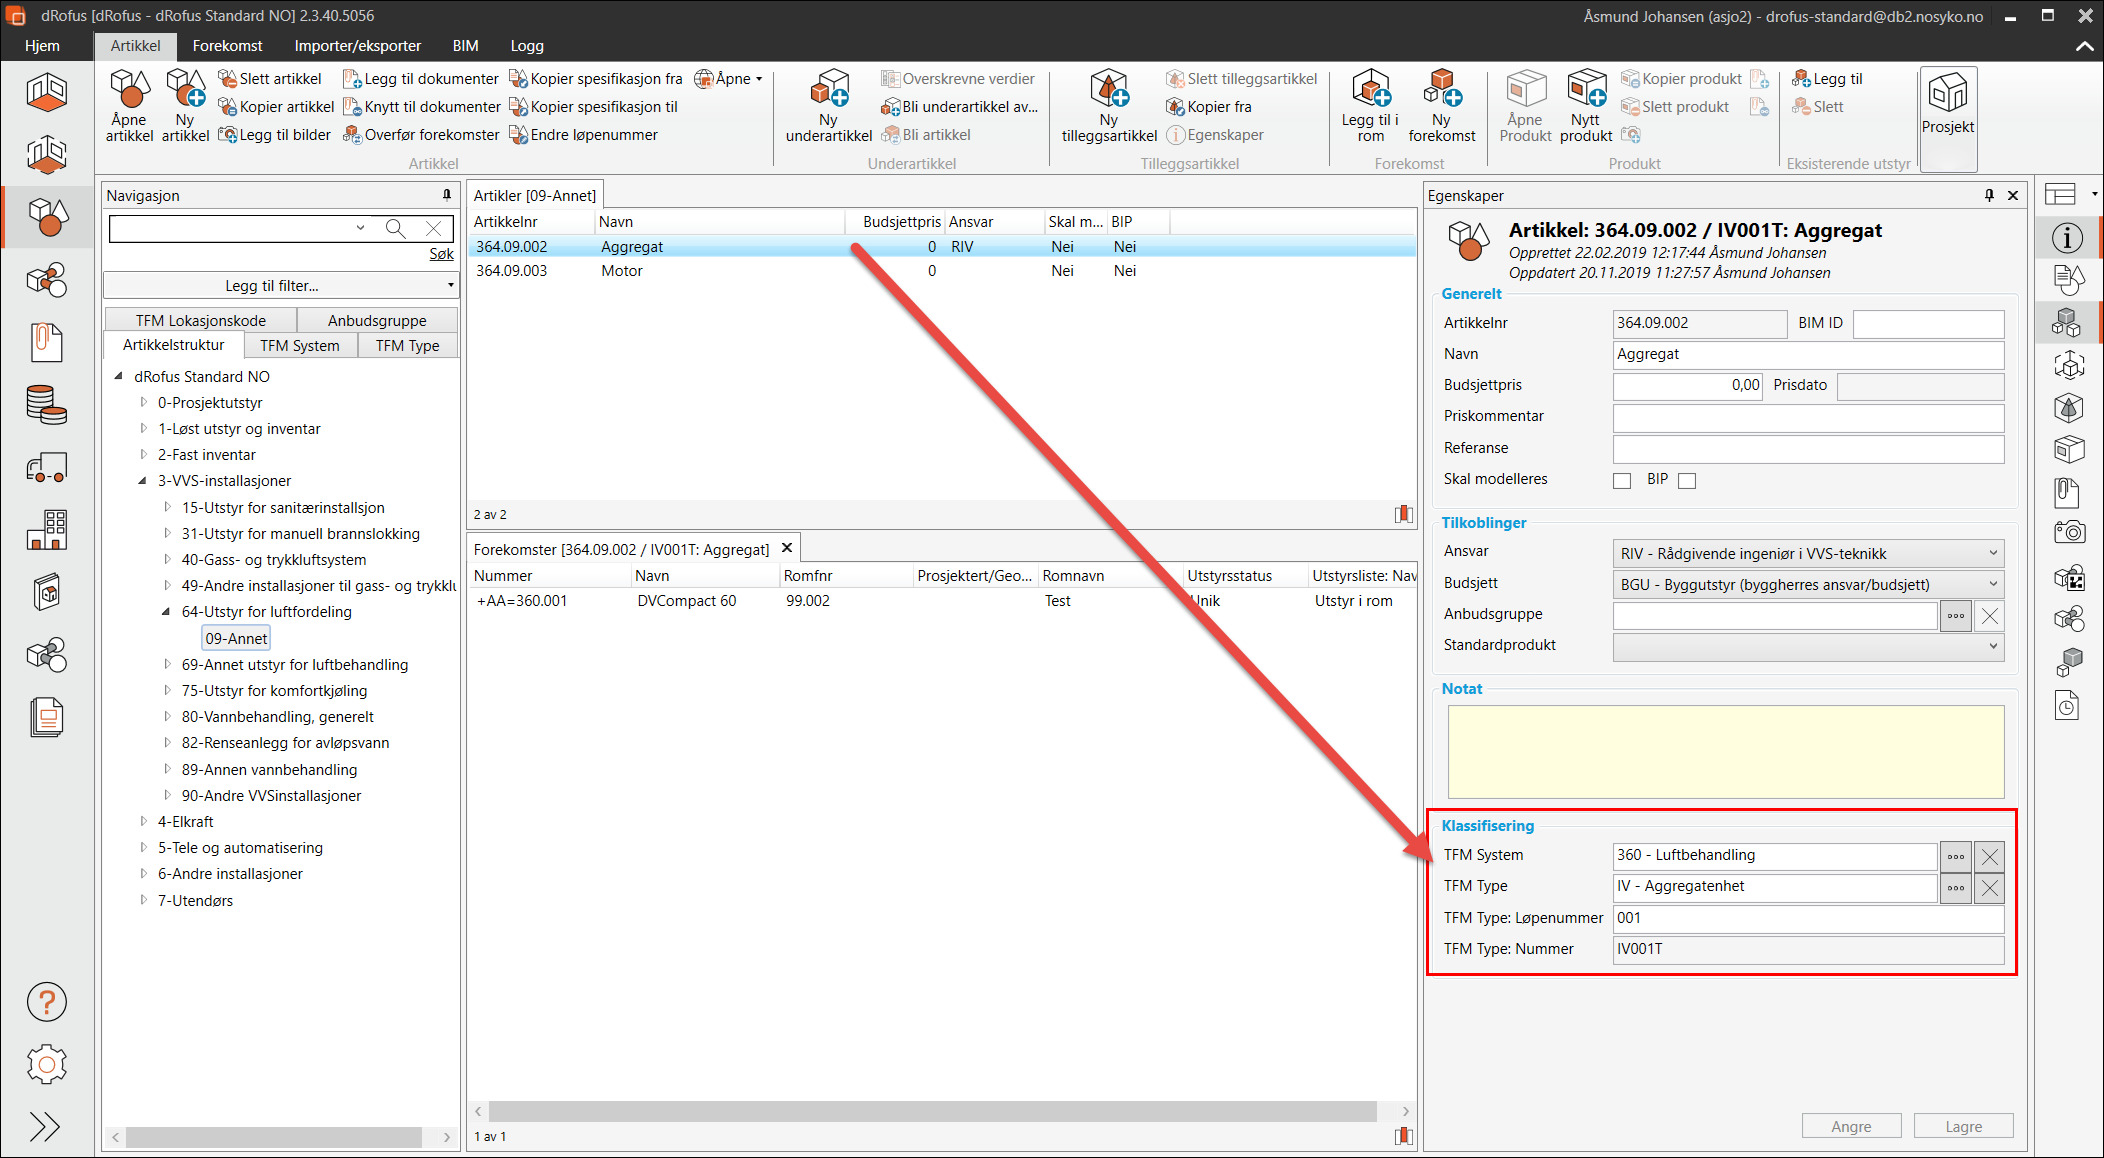Open the Ansvar dropdown

tap(1992, 553)
